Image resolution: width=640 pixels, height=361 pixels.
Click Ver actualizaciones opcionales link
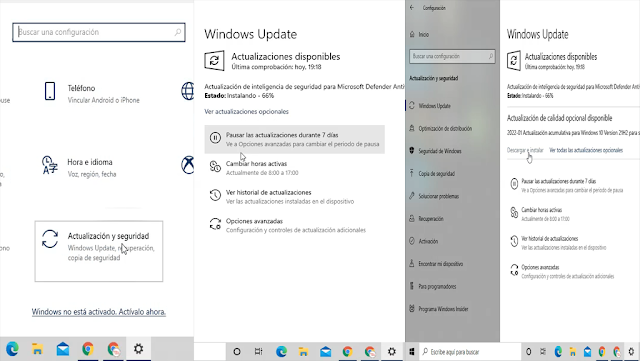pos(246,111)
